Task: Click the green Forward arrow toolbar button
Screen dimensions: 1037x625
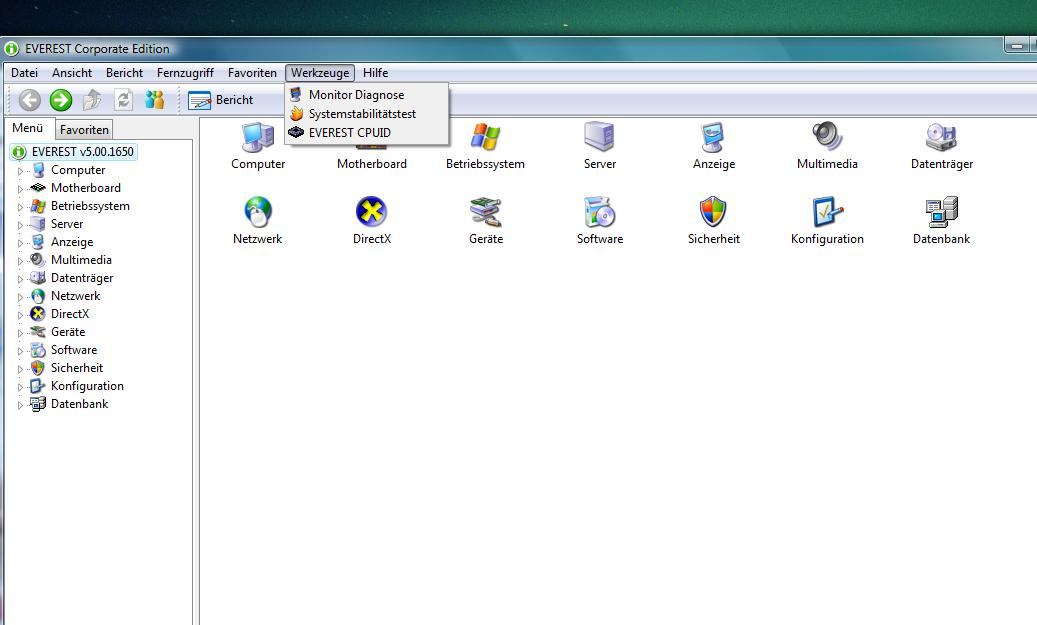Action: (x=61, y=100)
